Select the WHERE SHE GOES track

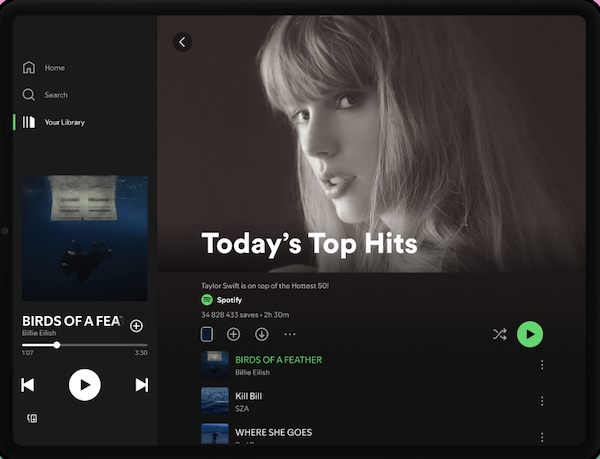click(x=274, y=432)
